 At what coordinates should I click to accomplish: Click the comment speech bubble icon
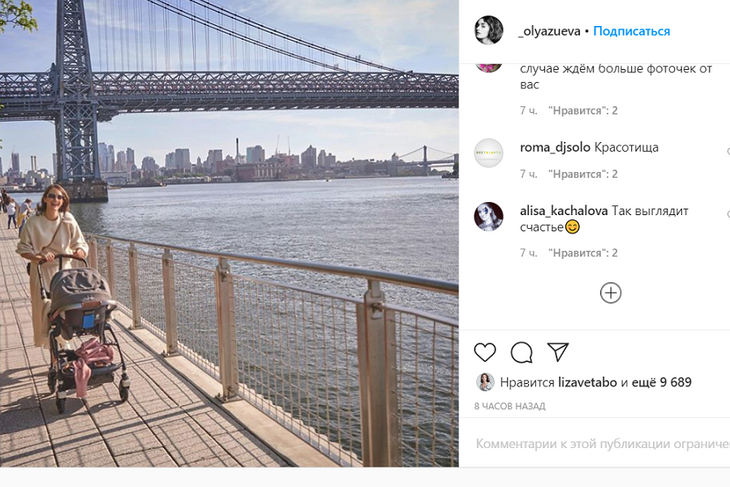(521, 352)
